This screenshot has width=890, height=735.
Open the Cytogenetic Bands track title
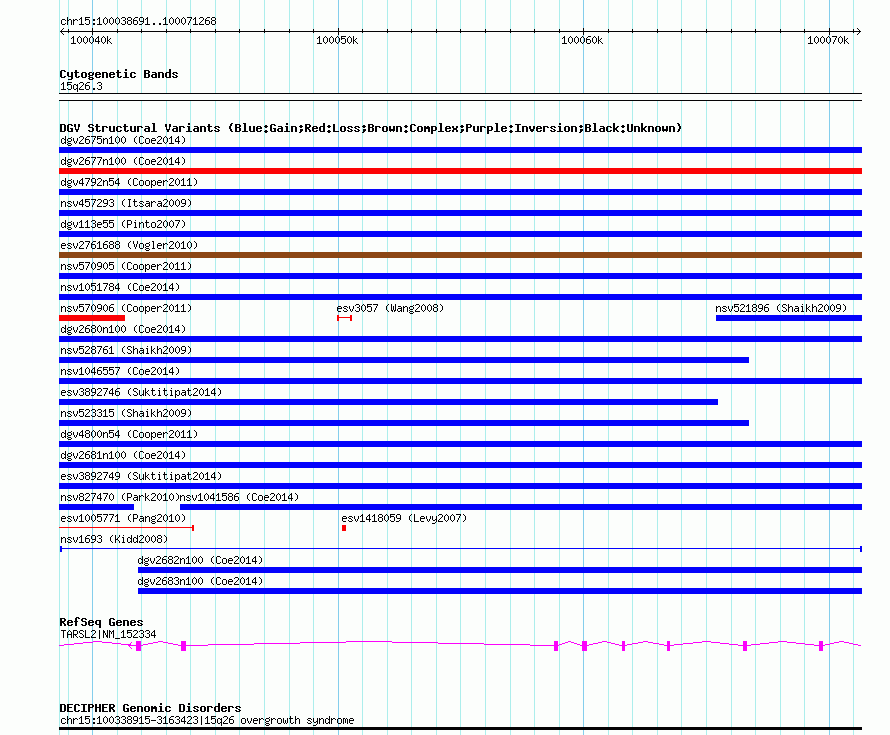point(119,74)
